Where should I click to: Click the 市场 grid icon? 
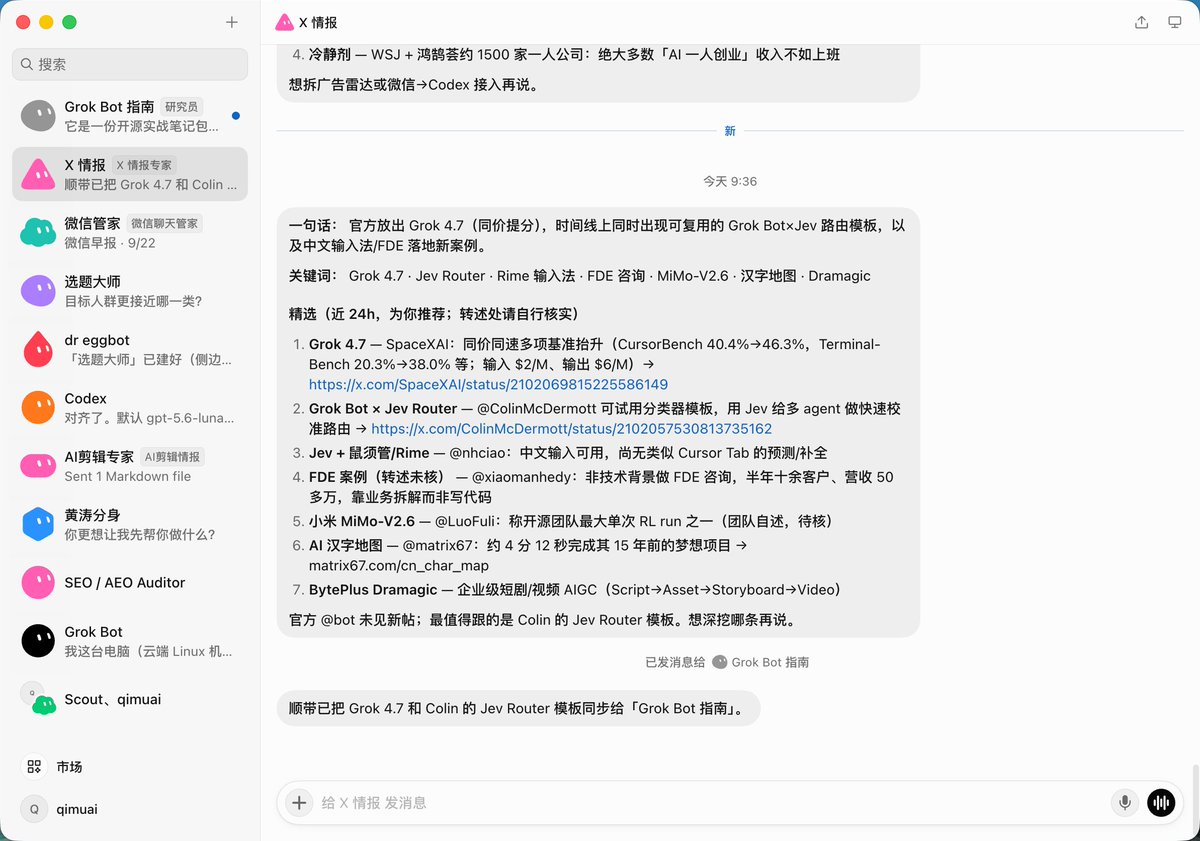(x=35, y=767)
